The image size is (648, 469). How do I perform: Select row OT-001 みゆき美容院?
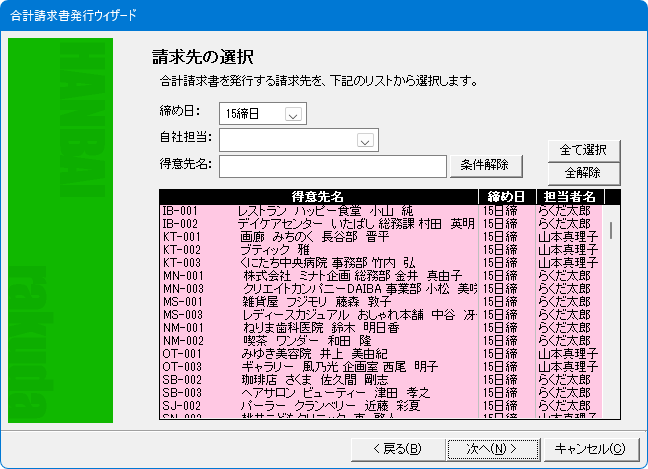pyautogui.click(x=318, y=353)
